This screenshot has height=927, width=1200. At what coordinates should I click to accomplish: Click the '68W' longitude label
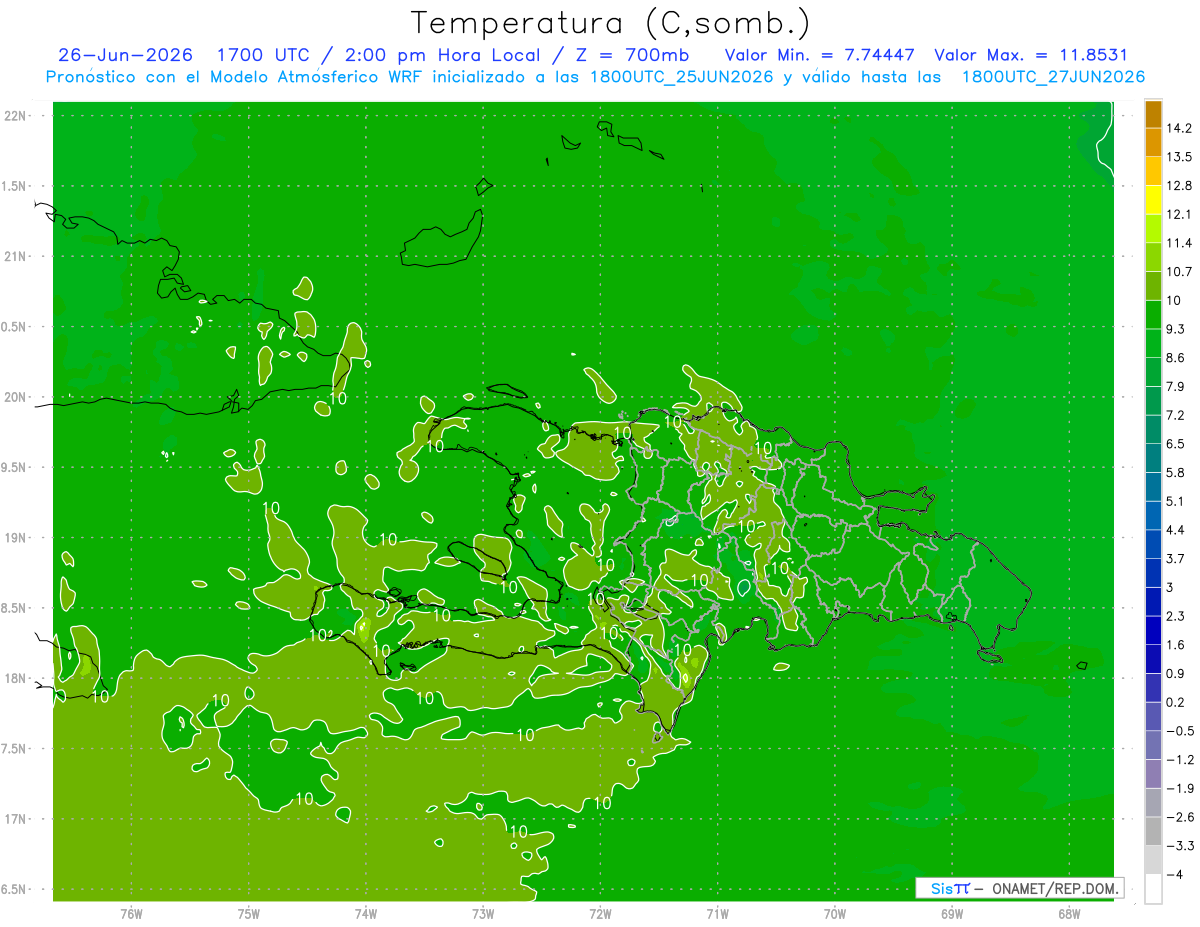click(x=1068, y=914)
